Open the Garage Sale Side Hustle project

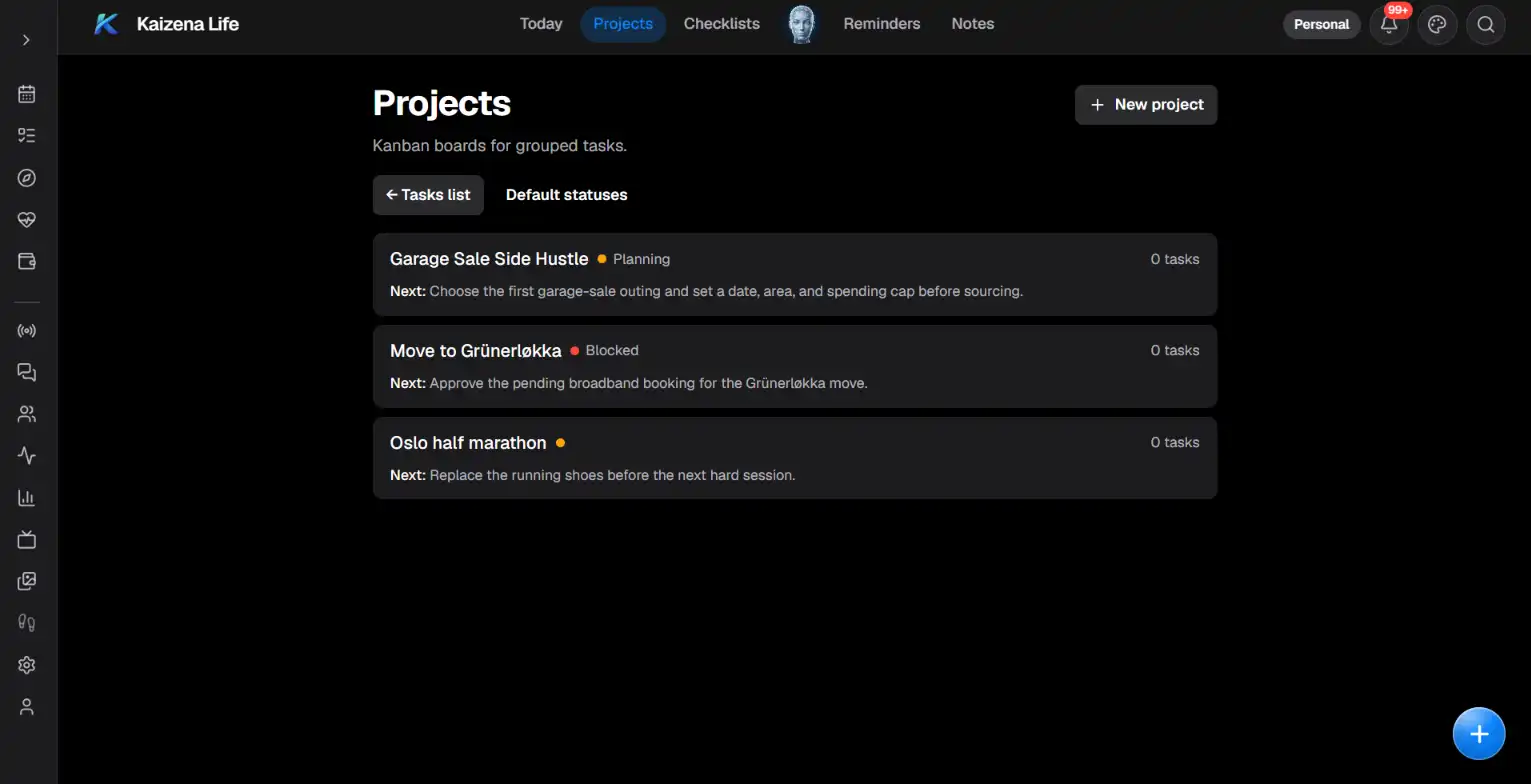795,275
